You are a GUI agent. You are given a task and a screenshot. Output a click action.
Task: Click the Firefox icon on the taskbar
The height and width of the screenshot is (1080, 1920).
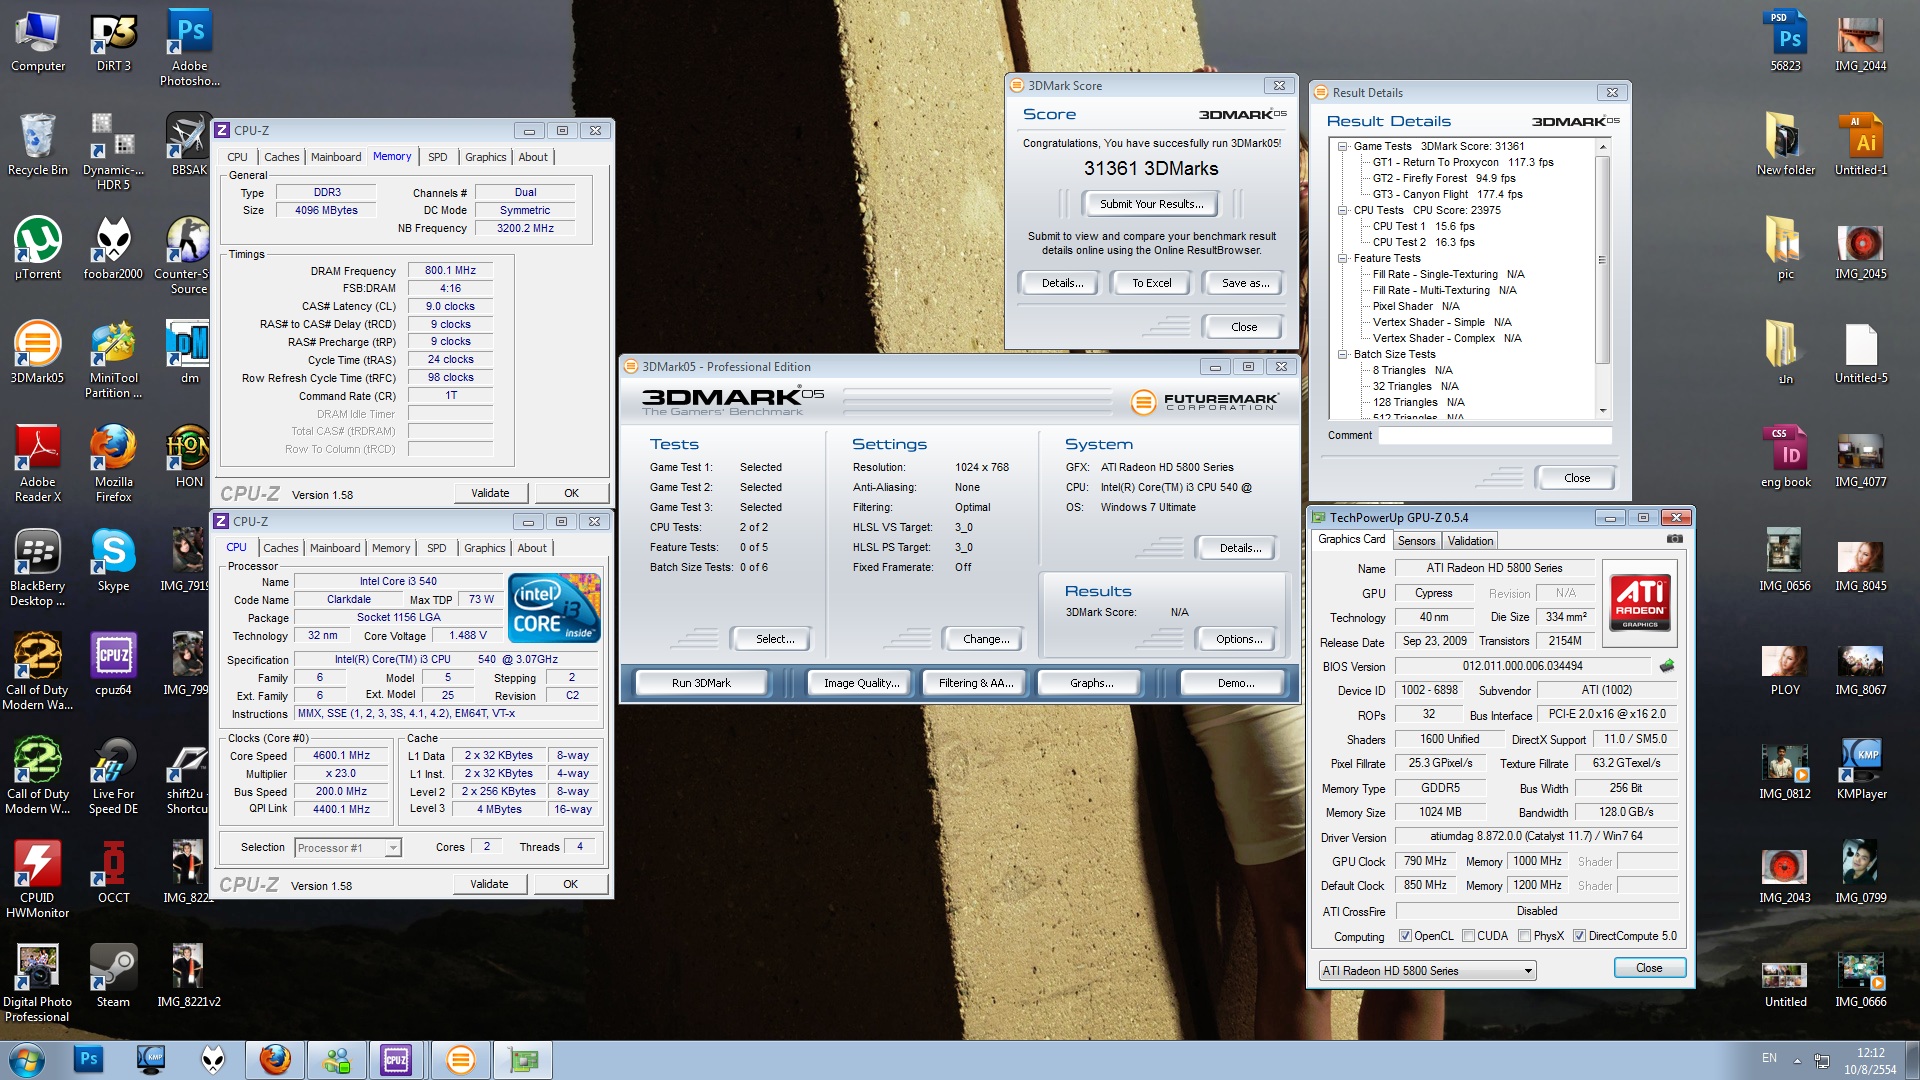point(274,1059)
